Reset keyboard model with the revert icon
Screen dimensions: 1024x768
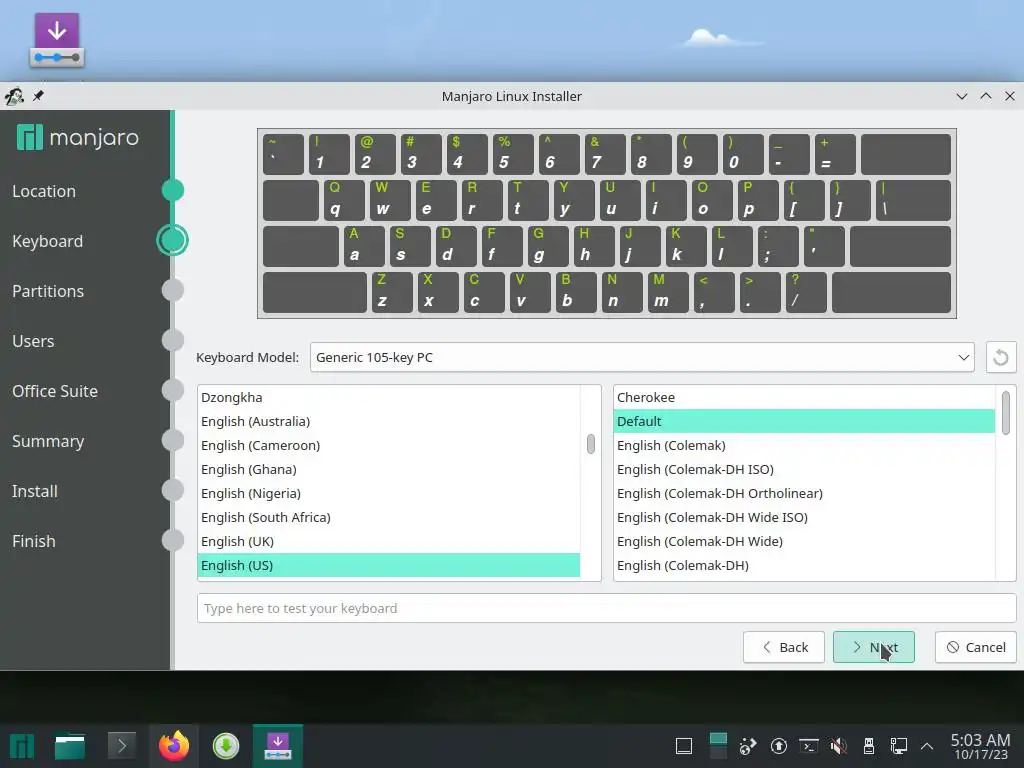coord(1000,357)
